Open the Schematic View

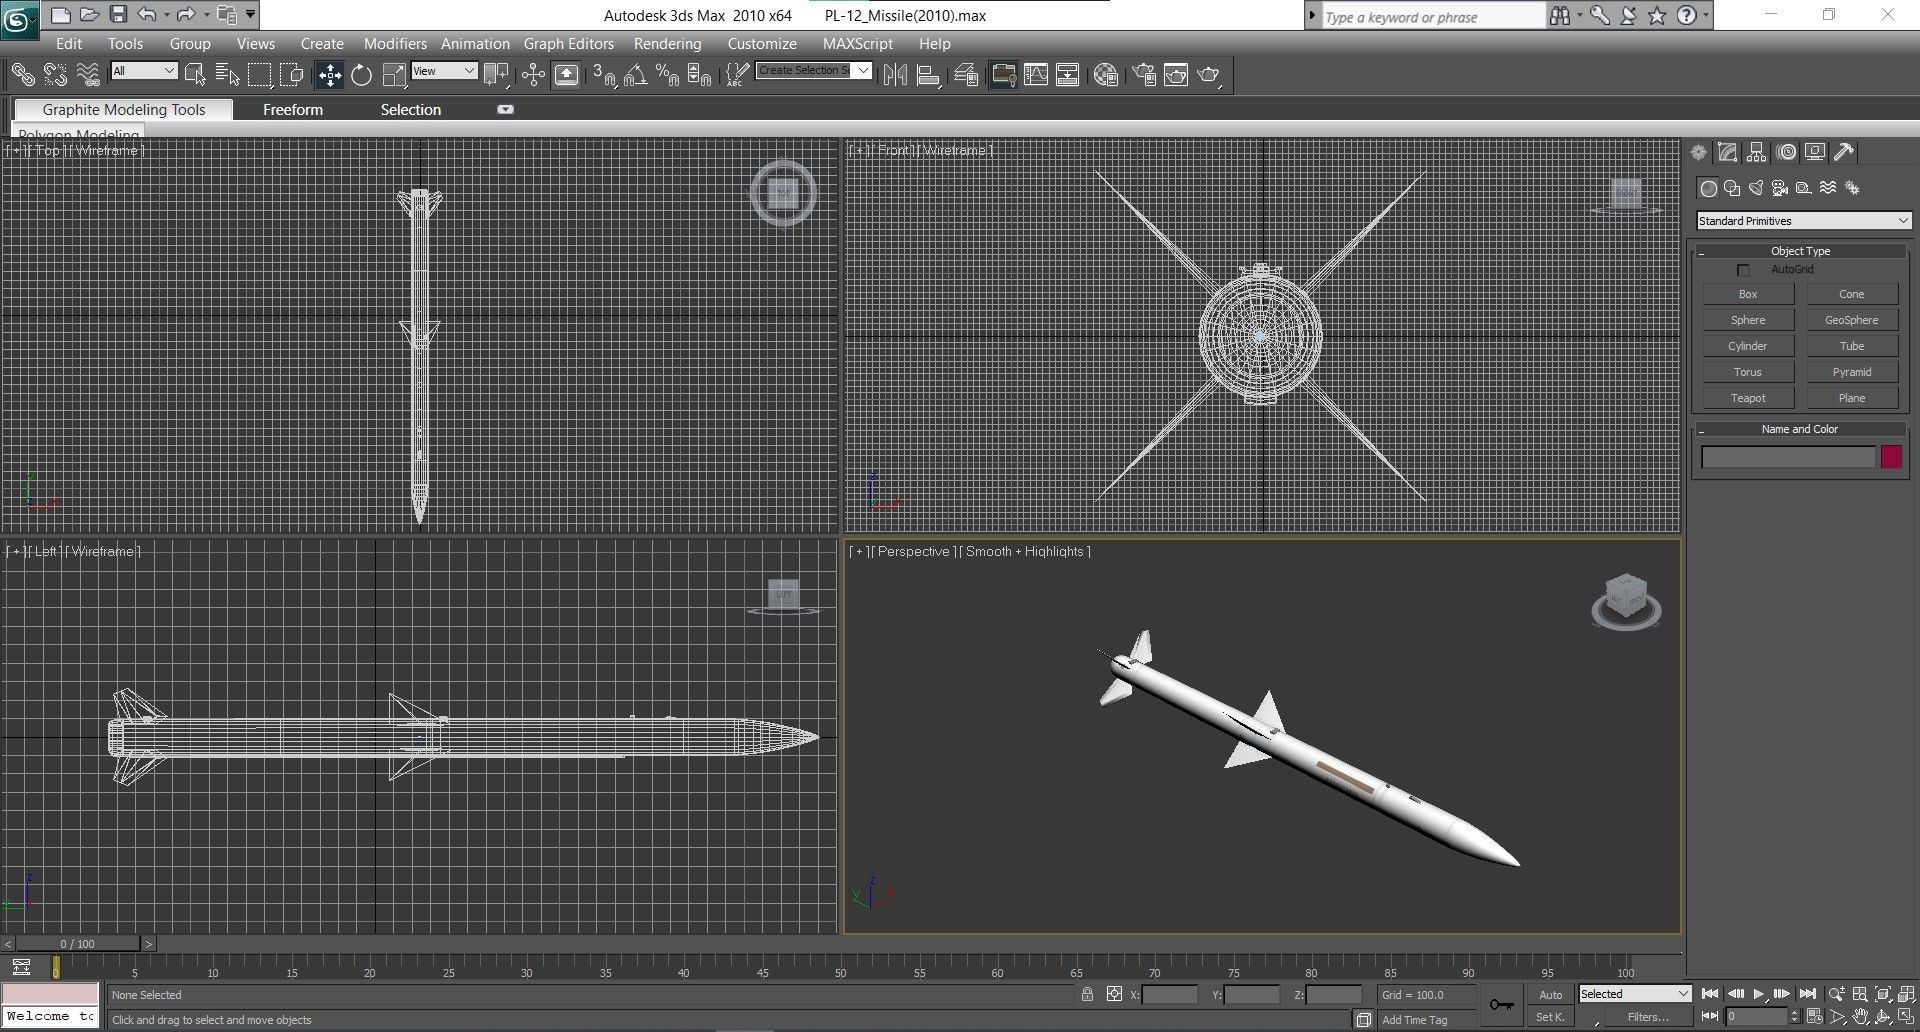(1068, 75)
